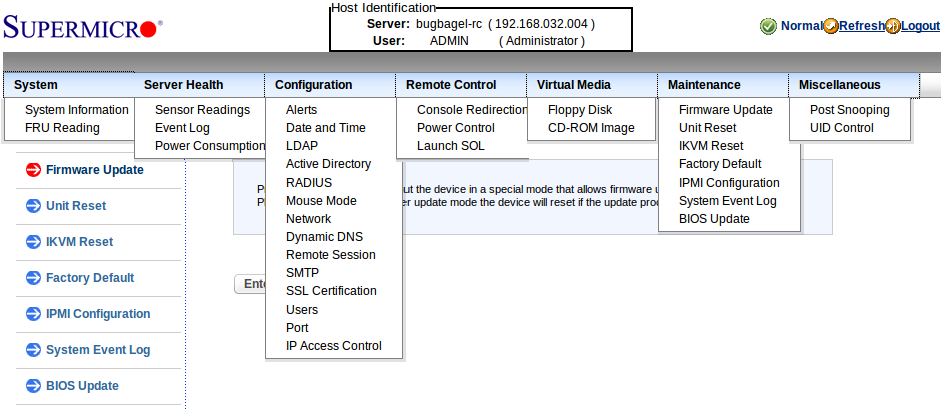Choose SSL Certification in Configuration menu
This screenshot has height=410, width=941.
point(331,291)
